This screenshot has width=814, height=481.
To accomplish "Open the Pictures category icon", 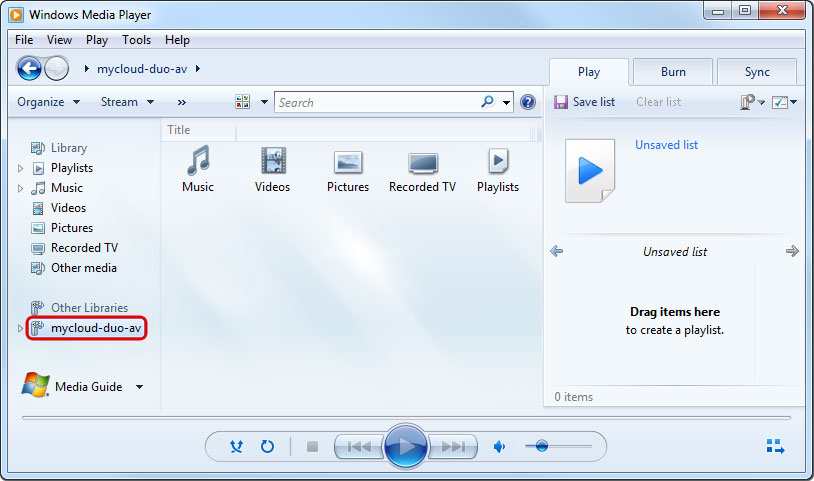I will point(348,162).
